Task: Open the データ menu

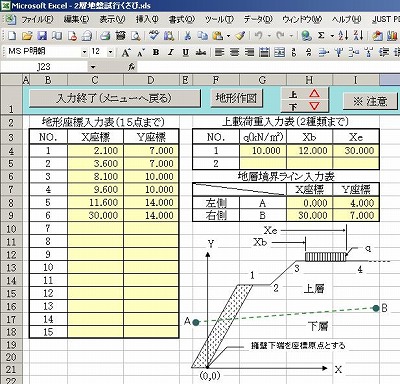Action: pos(258,19)
